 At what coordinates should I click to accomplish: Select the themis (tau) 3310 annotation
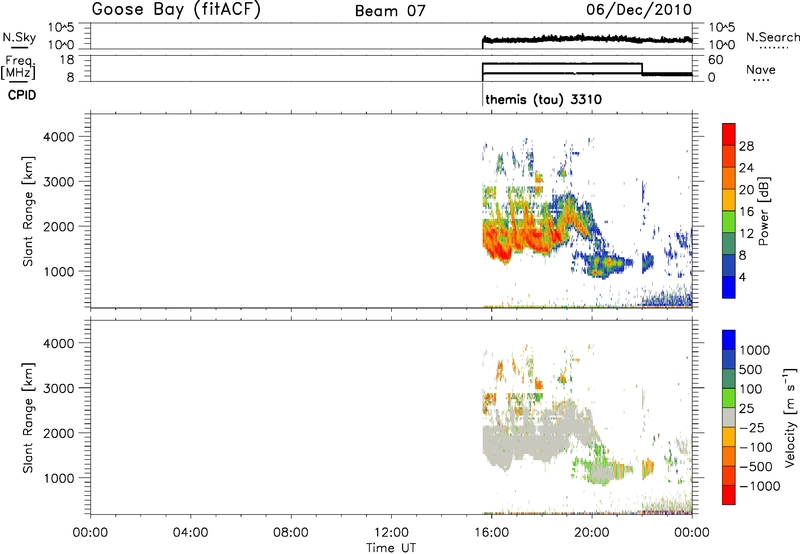point(543,99)
